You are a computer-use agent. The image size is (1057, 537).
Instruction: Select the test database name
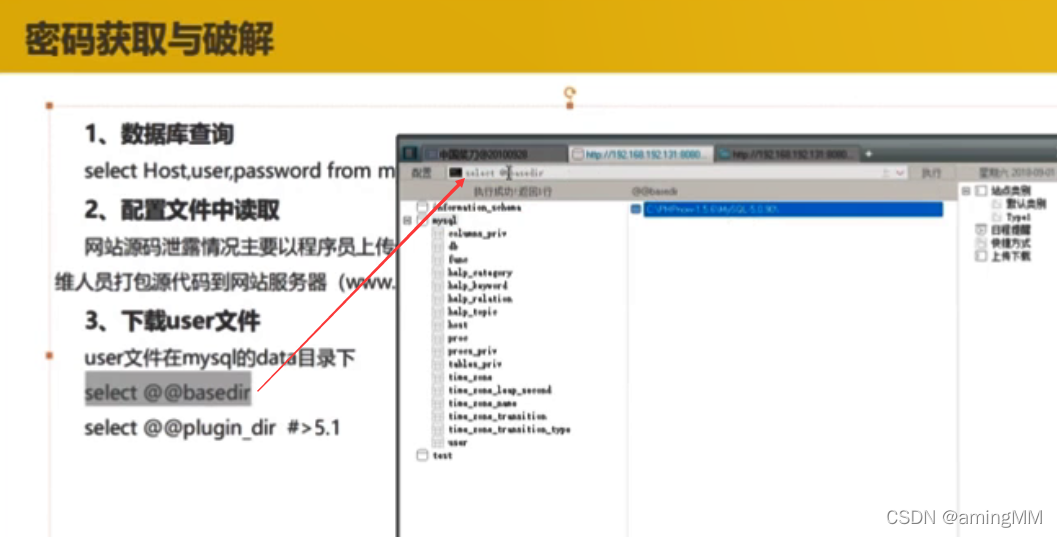pos(442,455)
